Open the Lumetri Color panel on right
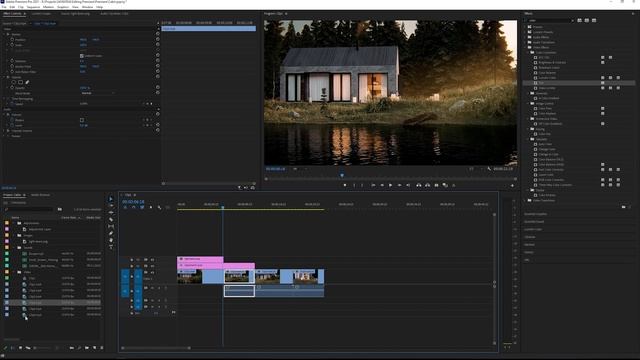This screenshot has width=640, height=360. 533,229
